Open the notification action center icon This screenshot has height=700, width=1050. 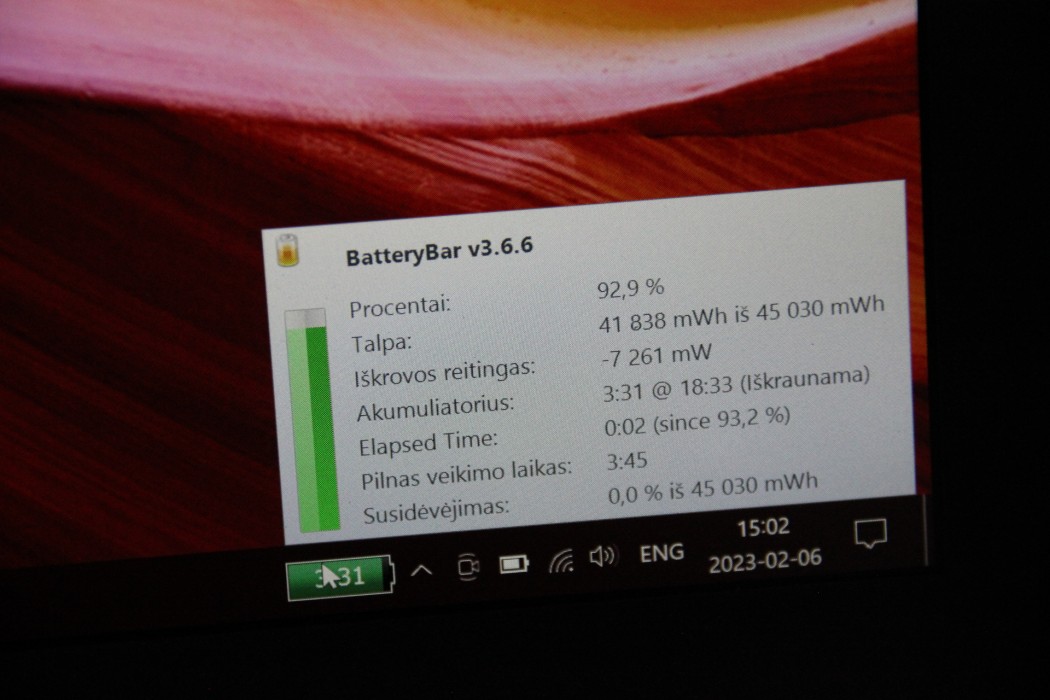(871, 534)
